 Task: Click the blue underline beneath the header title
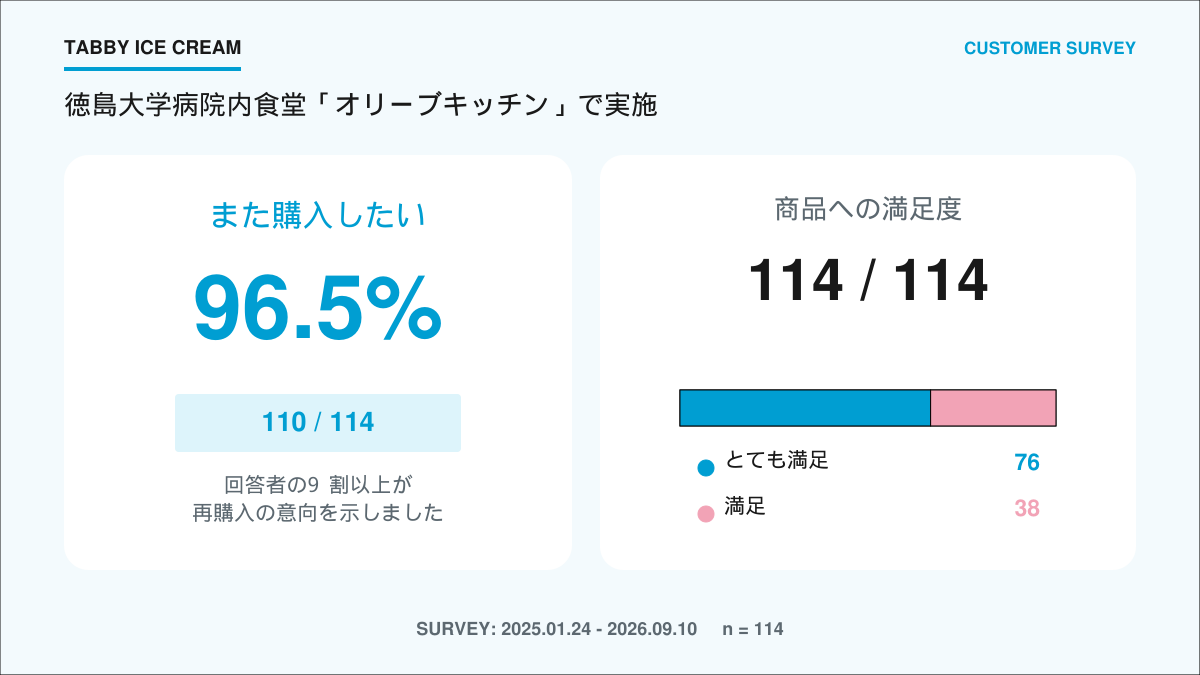point(152,69)
